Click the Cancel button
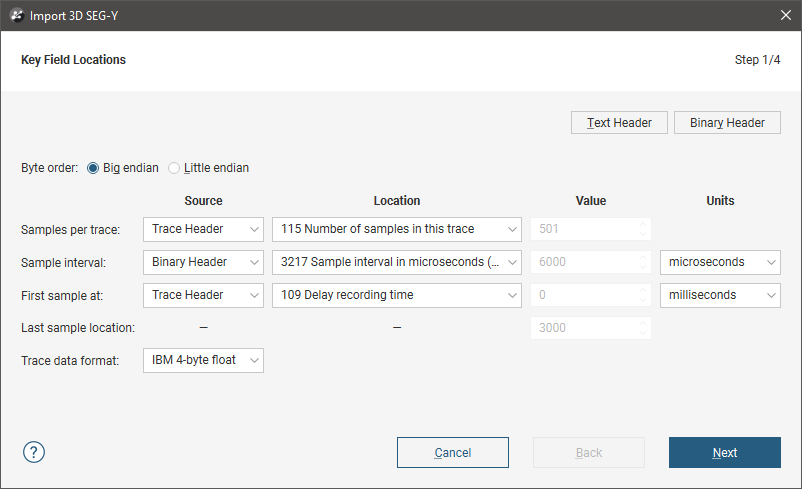 coord(452,453)
